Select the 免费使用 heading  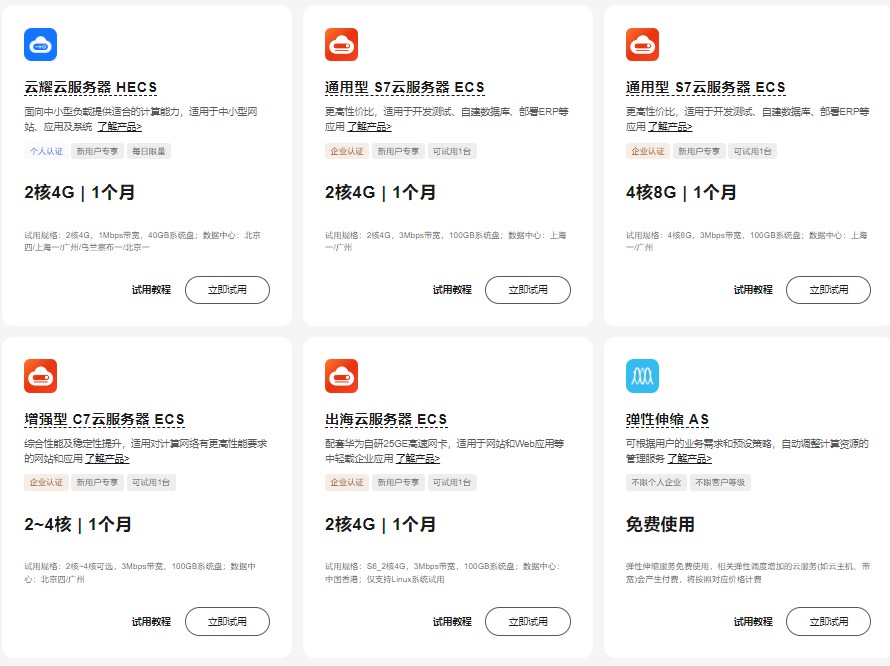pyautogui.click(x=660, y=524)
